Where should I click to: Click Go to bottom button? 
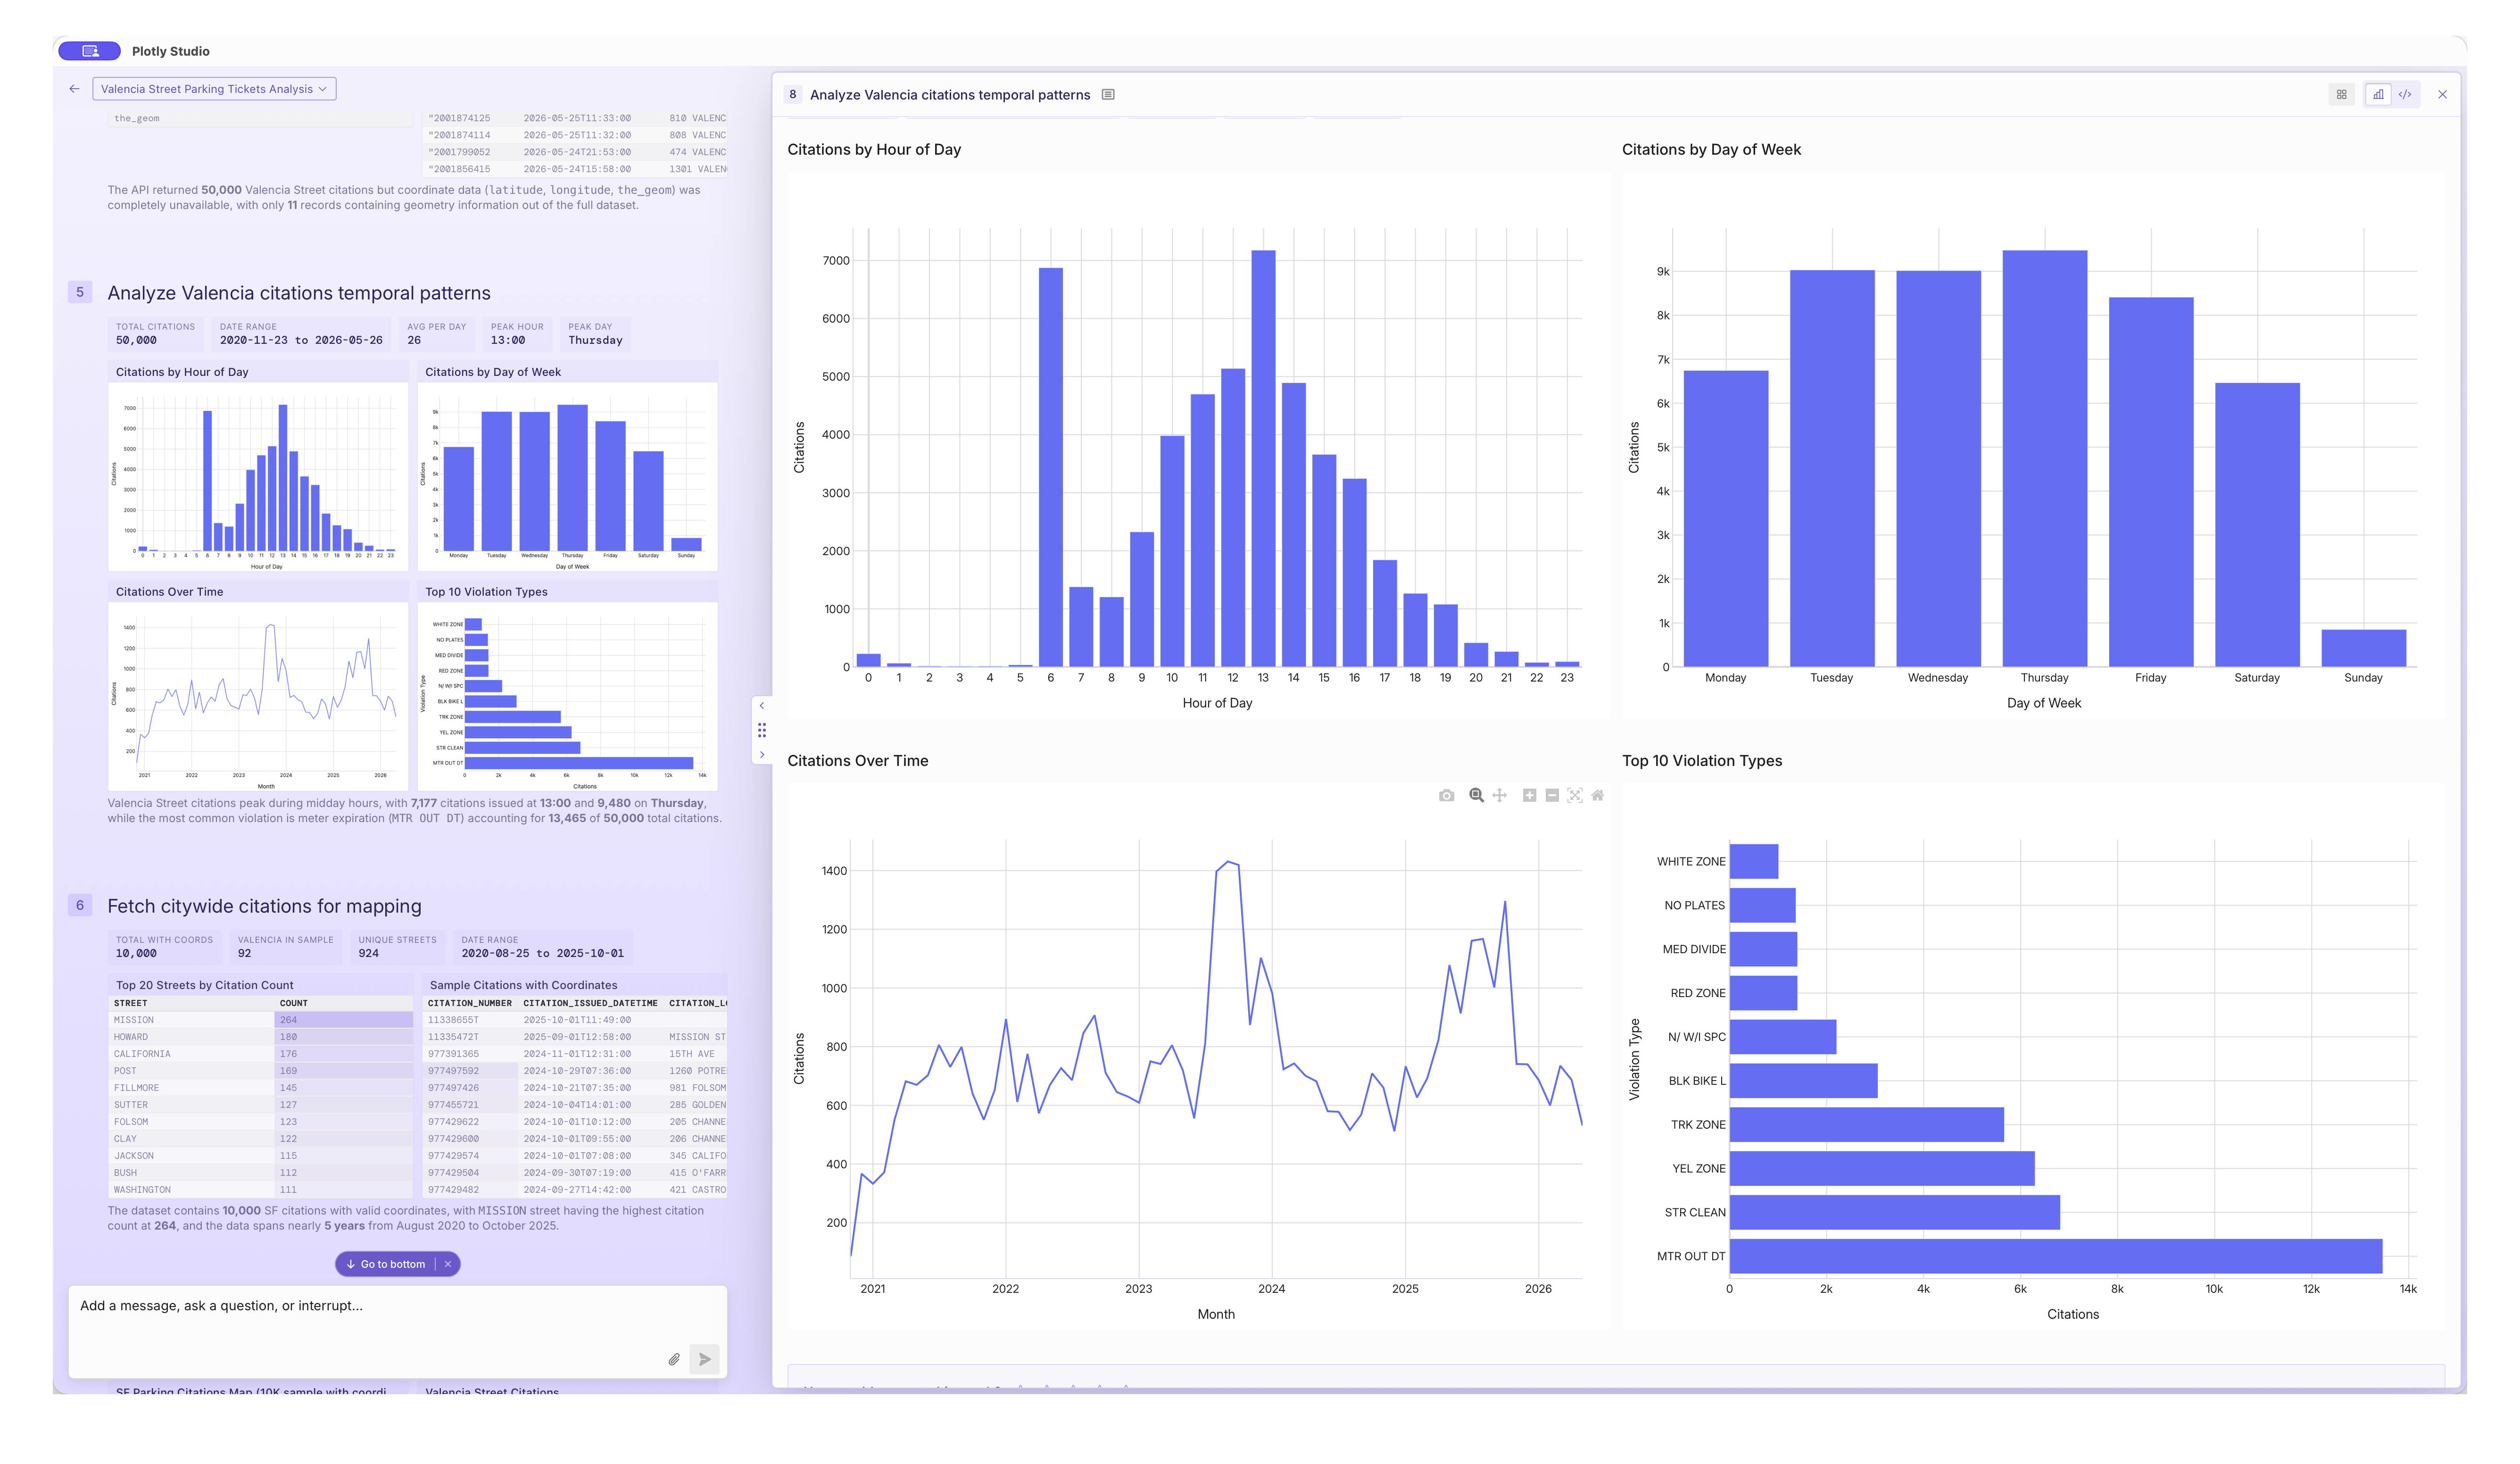point(386,1265)
